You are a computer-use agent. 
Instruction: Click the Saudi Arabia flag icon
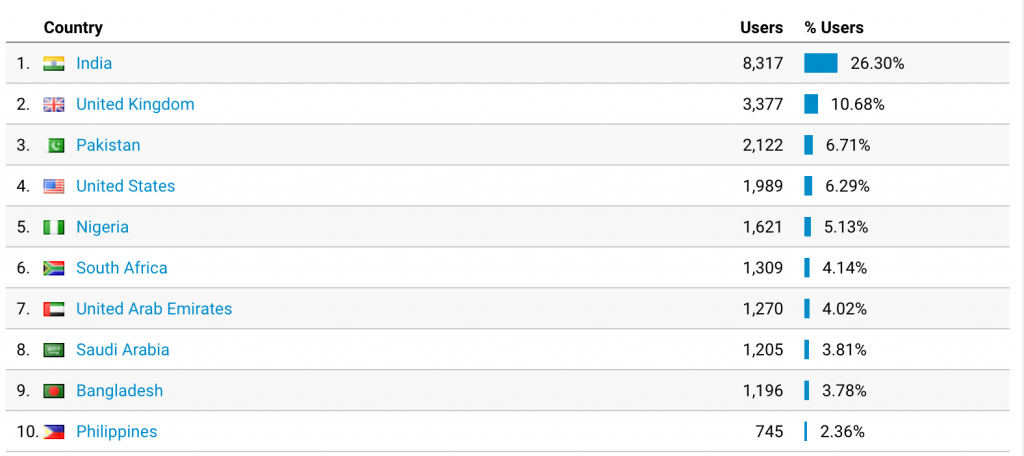[x=54, y=350]
